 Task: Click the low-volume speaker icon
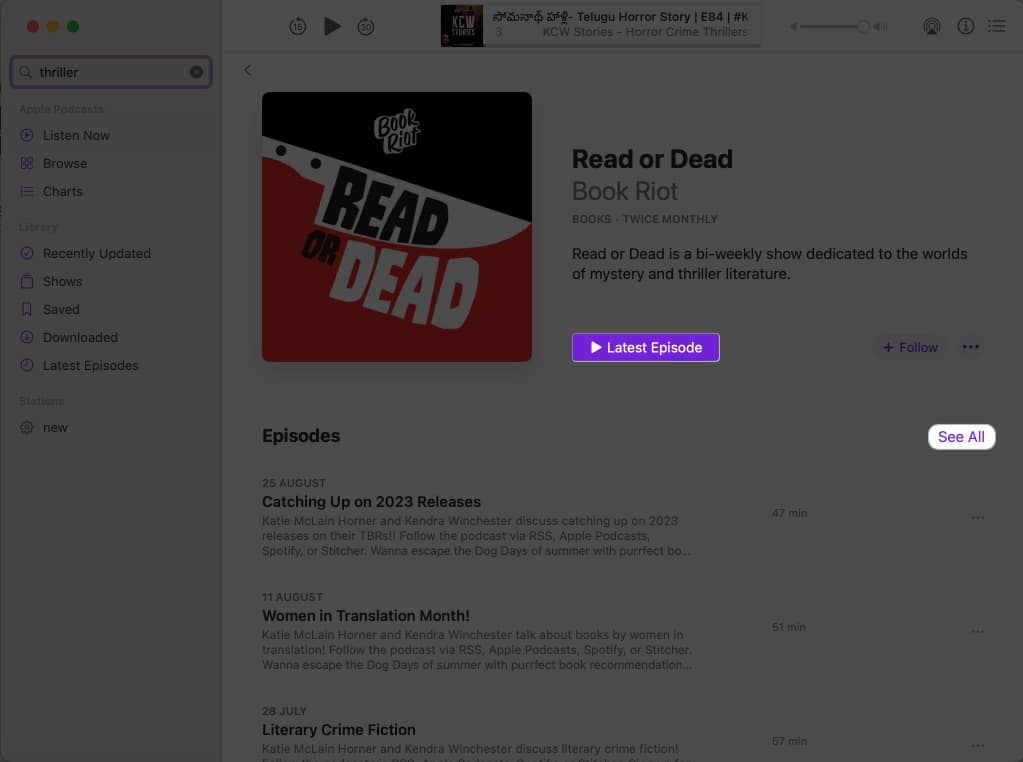[x=793, y=27]
